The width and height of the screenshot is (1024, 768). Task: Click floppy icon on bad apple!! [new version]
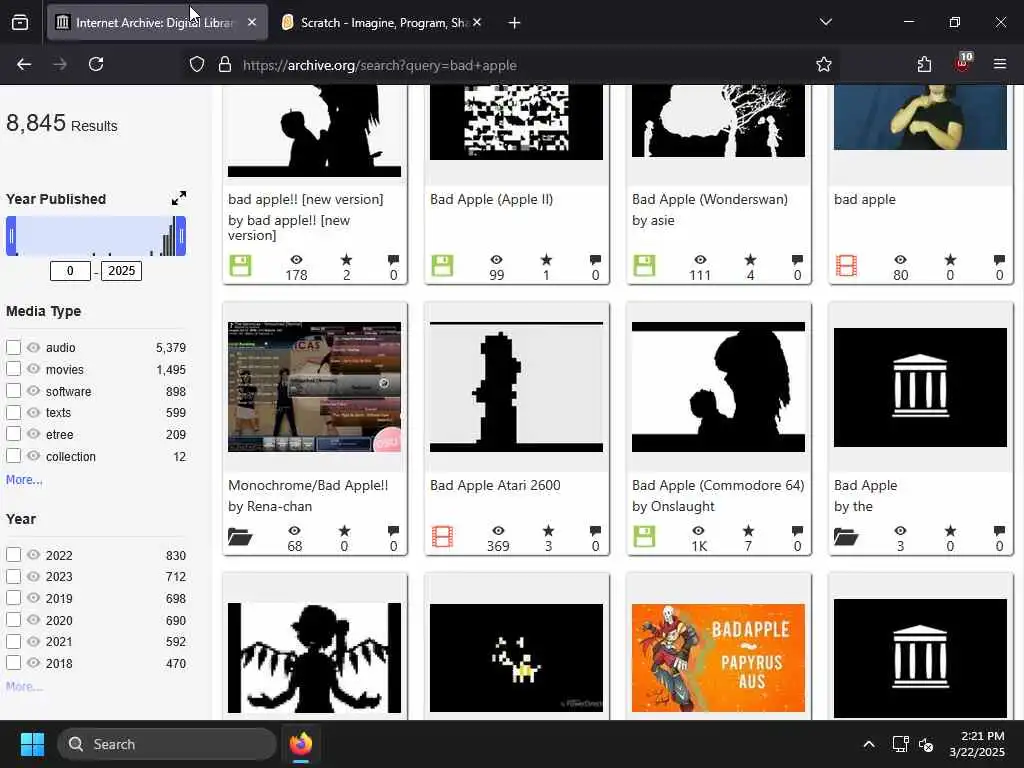point(240,266)
